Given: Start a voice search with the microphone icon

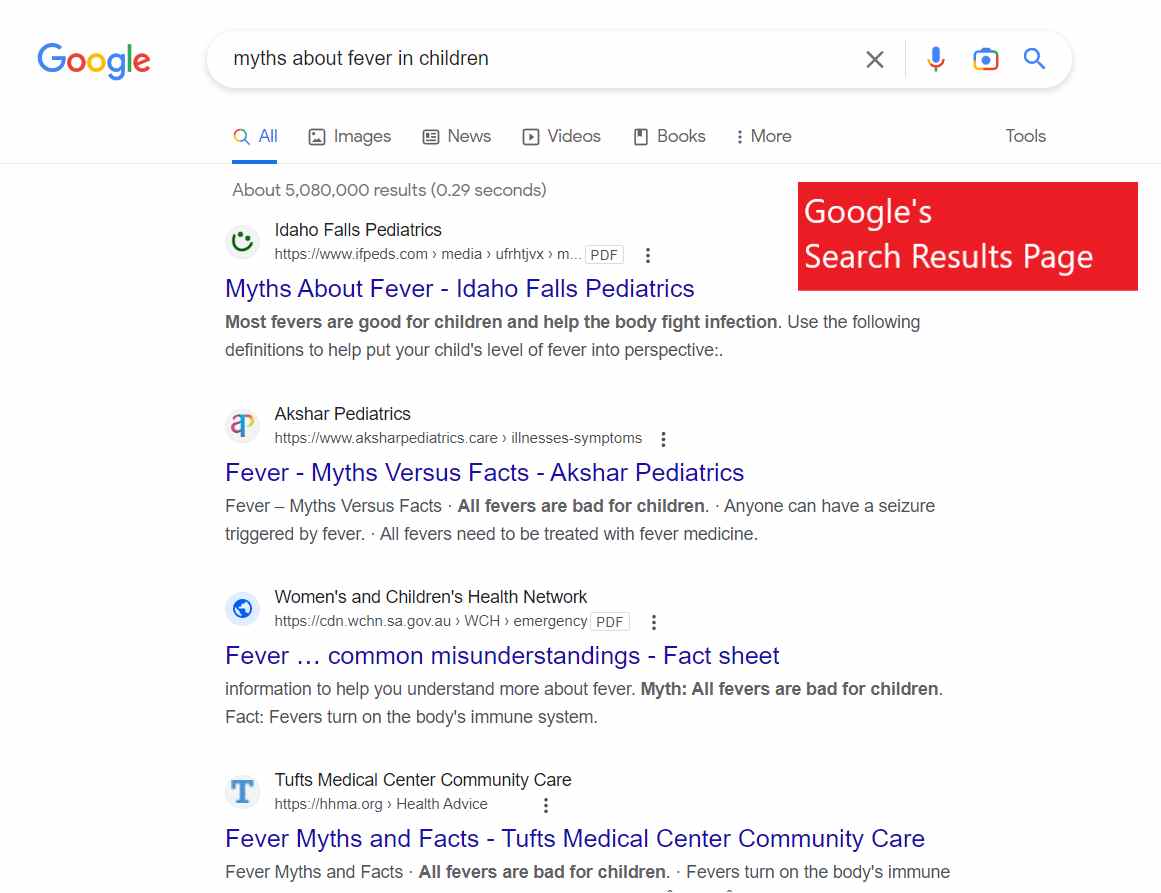Looking at the screenshot, I should pyautogui.click(x=935, y=59).
